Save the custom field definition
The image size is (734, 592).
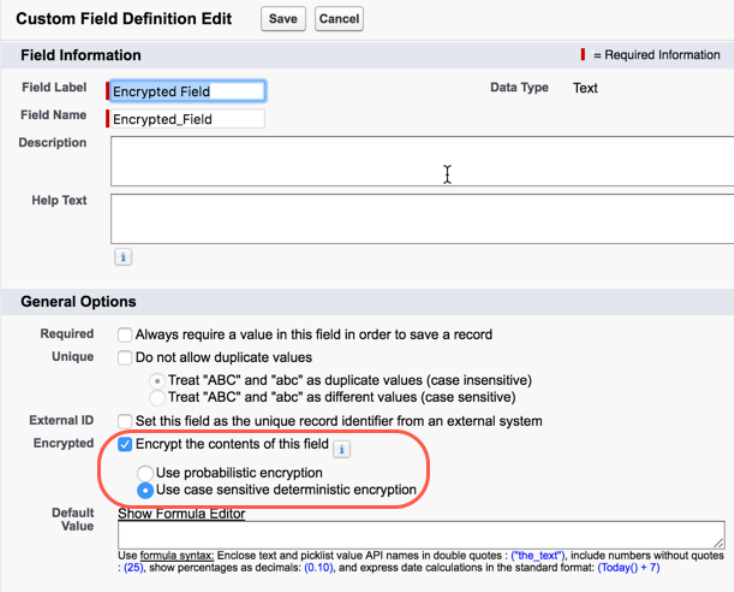coord(283,19)
